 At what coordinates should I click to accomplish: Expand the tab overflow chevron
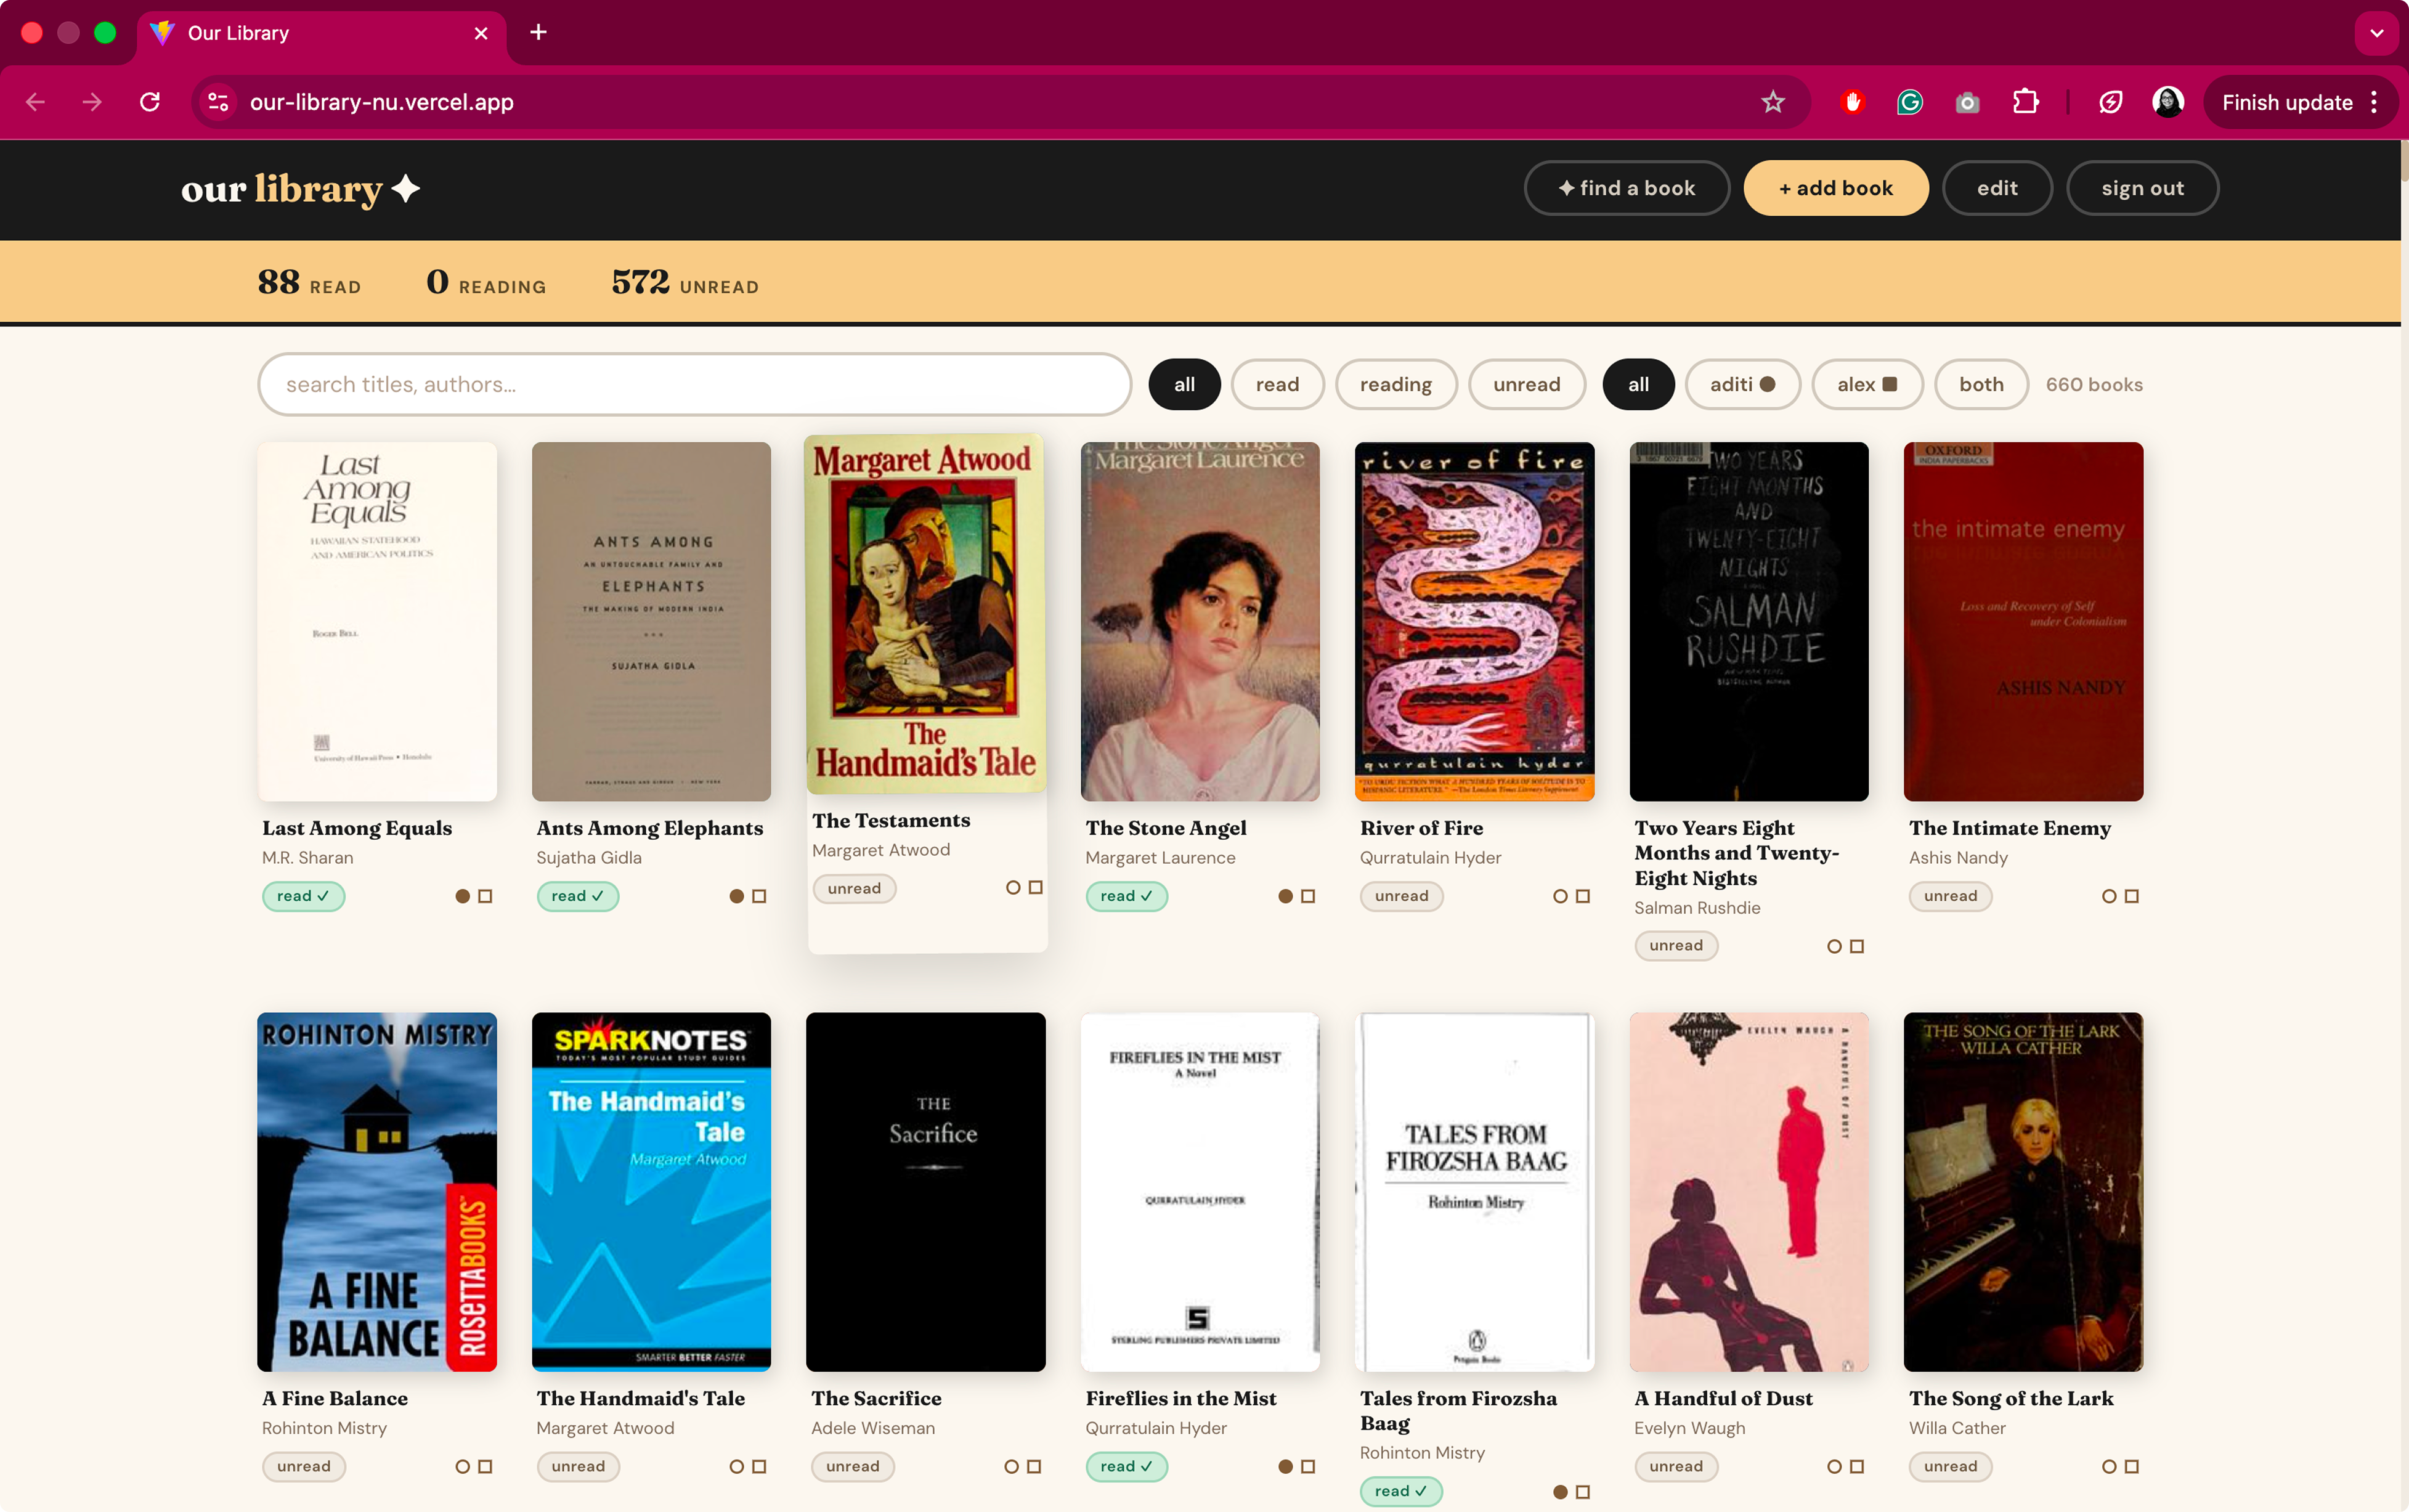point(2377,33)
